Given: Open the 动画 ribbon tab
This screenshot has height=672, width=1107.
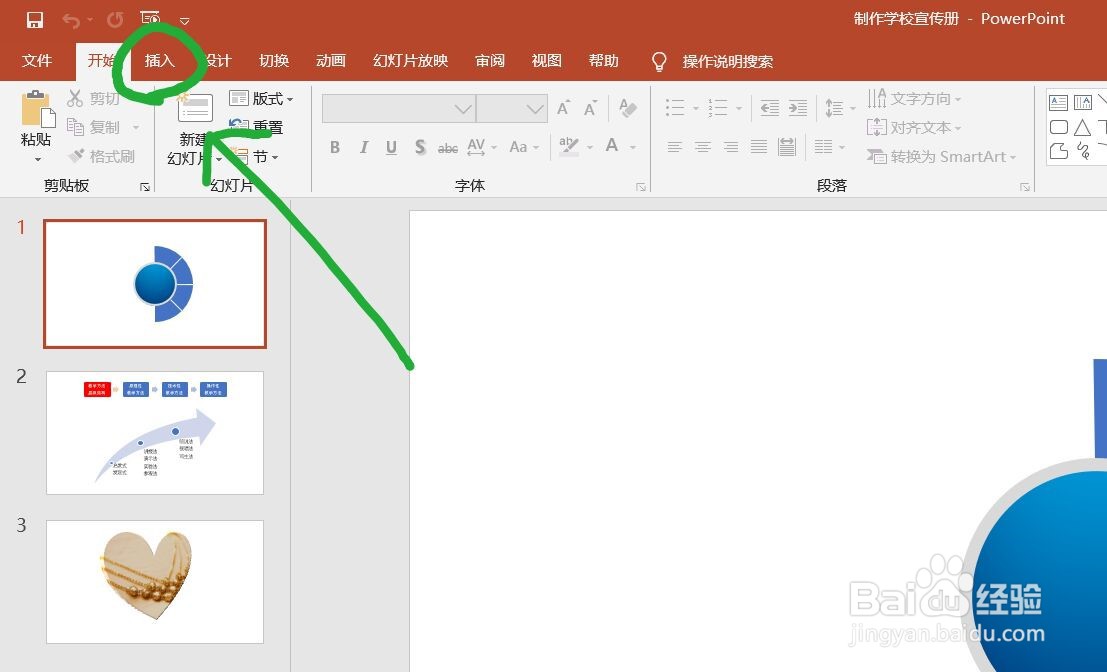Looking at the screenshot, I should [x=330, y=61].
